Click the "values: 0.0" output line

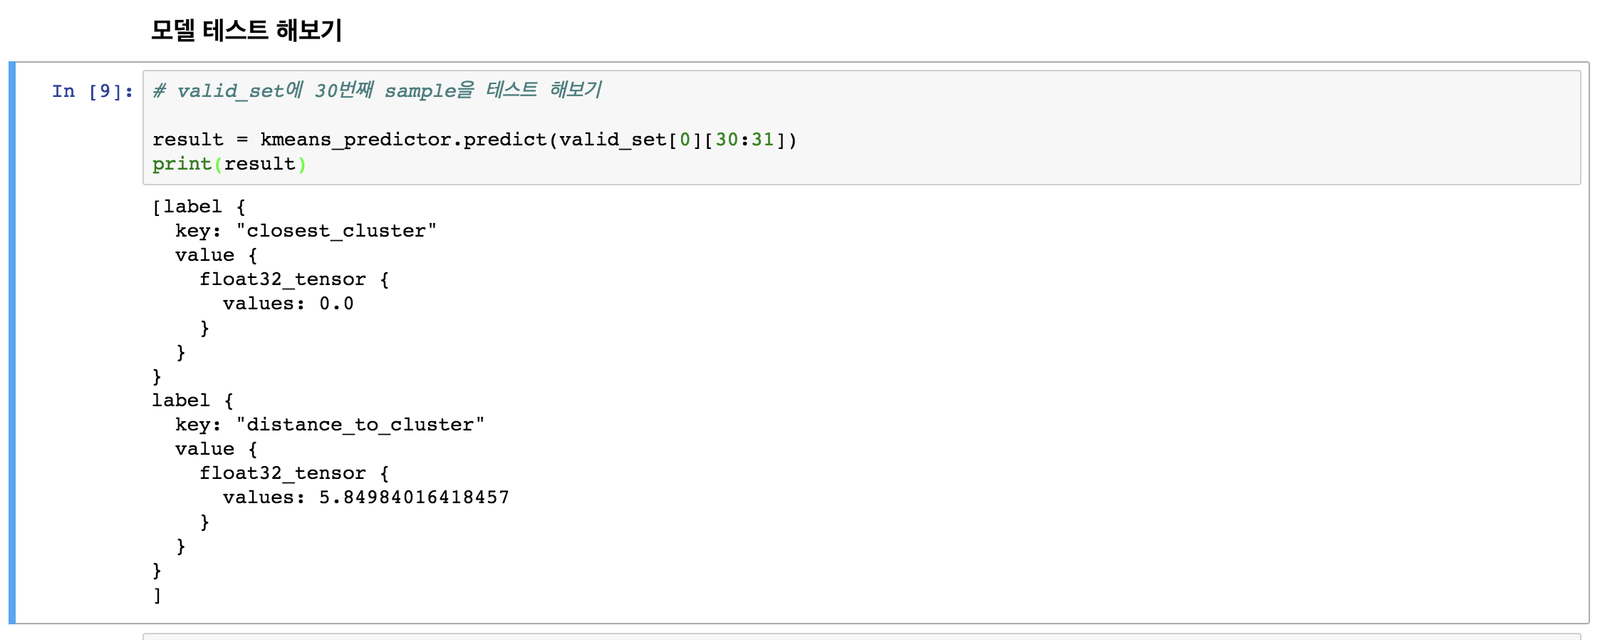288,304
